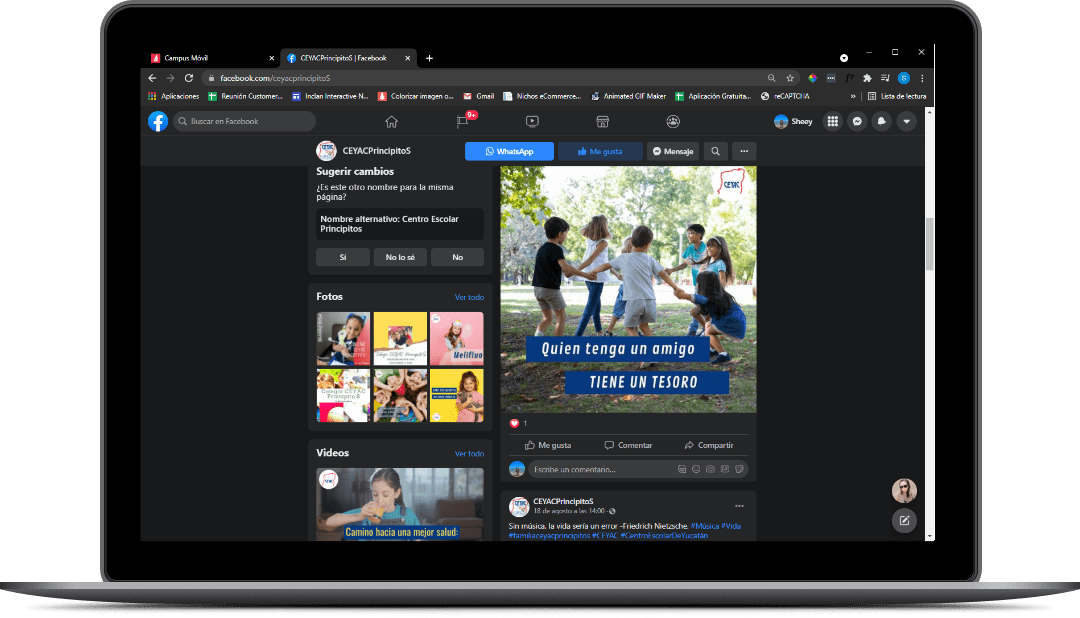Close the Campus Móvil tab
1080x618 pixels.
[x=271, y=59]
